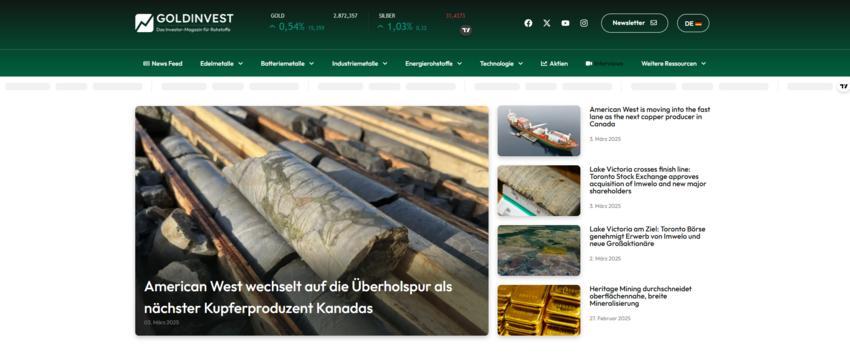Expand the Energierohstoffe dropdown menu
This screenshot has width=850, height=361.
click(x=433, y=63)
